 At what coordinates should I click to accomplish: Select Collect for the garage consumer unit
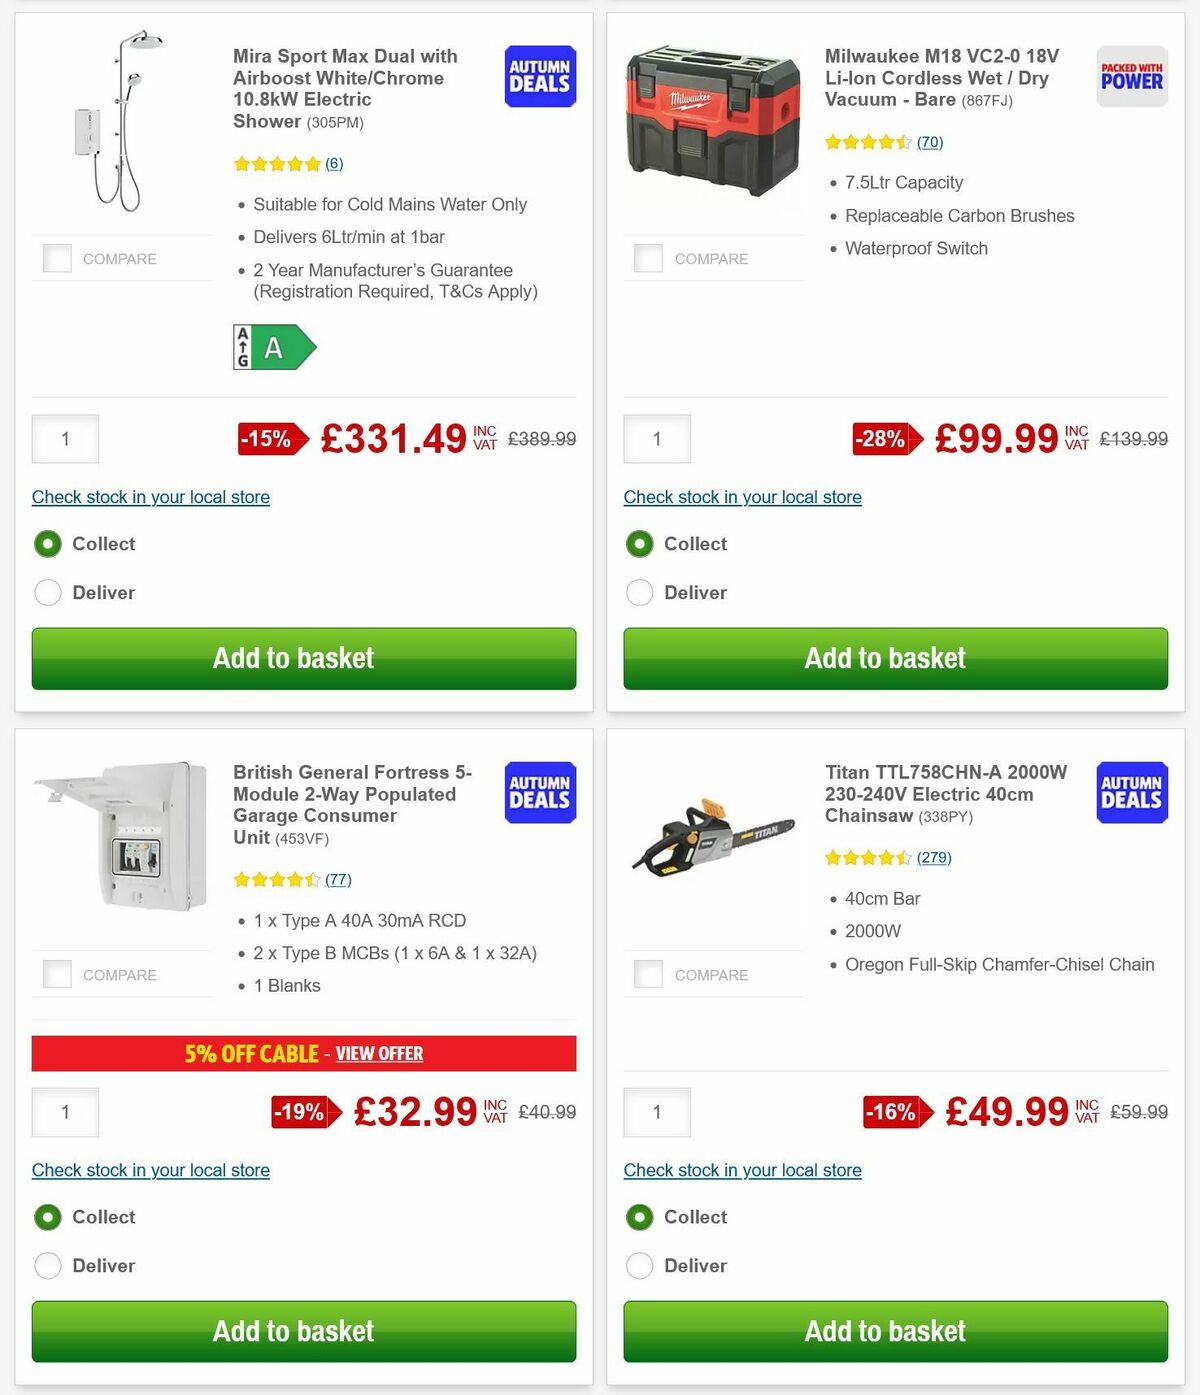(x=48, y=1217)
